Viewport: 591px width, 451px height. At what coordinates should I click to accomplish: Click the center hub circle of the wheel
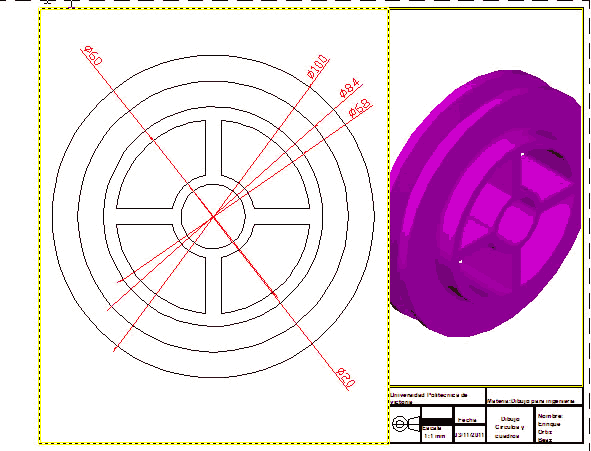coord(213,216)
